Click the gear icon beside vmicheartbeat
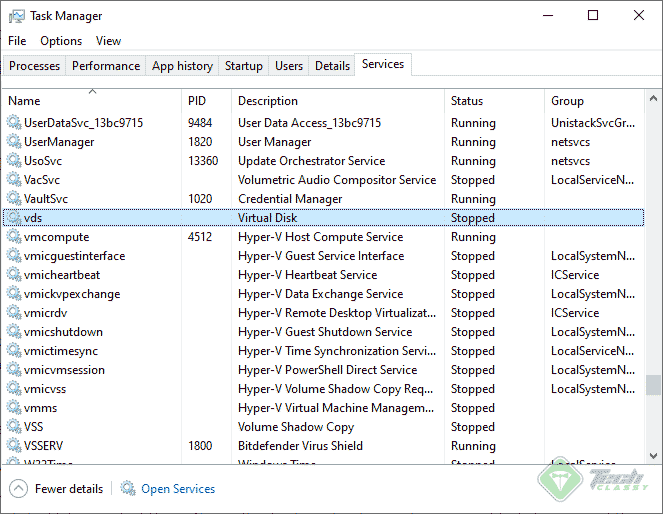 pos(14,275)
